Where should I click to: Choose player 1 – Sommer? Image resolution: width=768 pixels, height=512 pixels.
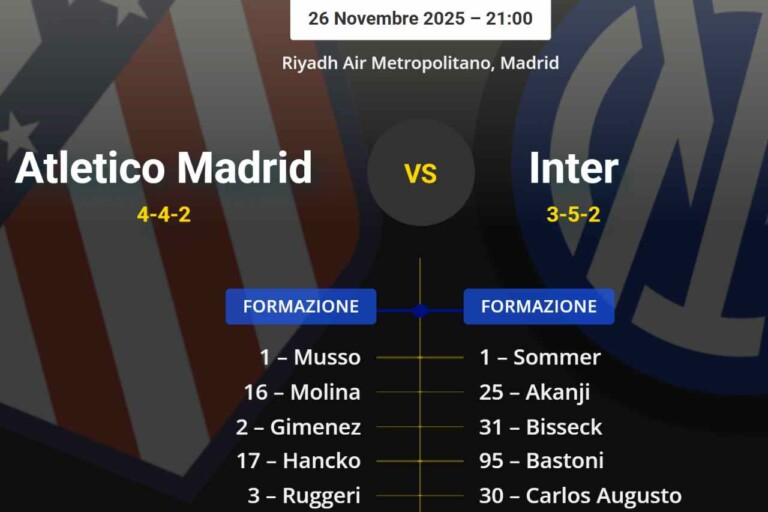[540, 357]
